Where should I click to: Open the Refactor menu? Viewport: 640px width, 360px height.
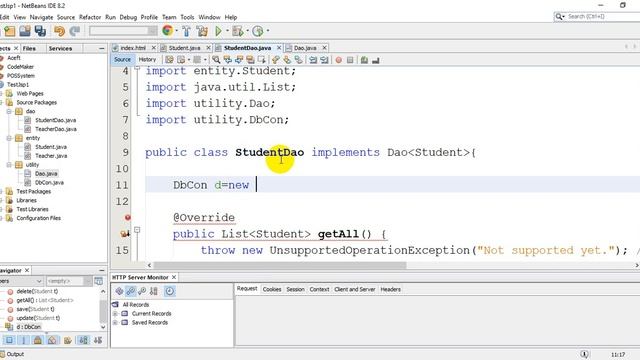click(x=90, y=17)
